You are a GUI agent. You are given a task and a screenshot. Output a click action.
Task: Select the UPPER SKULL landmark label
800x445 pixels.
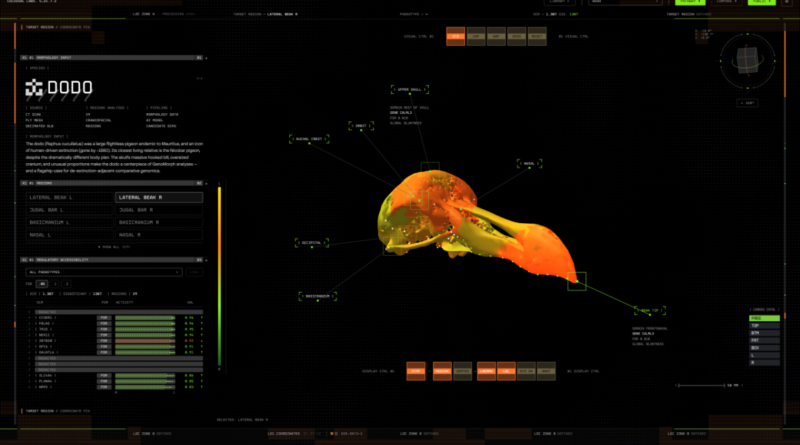pos(410,89)
